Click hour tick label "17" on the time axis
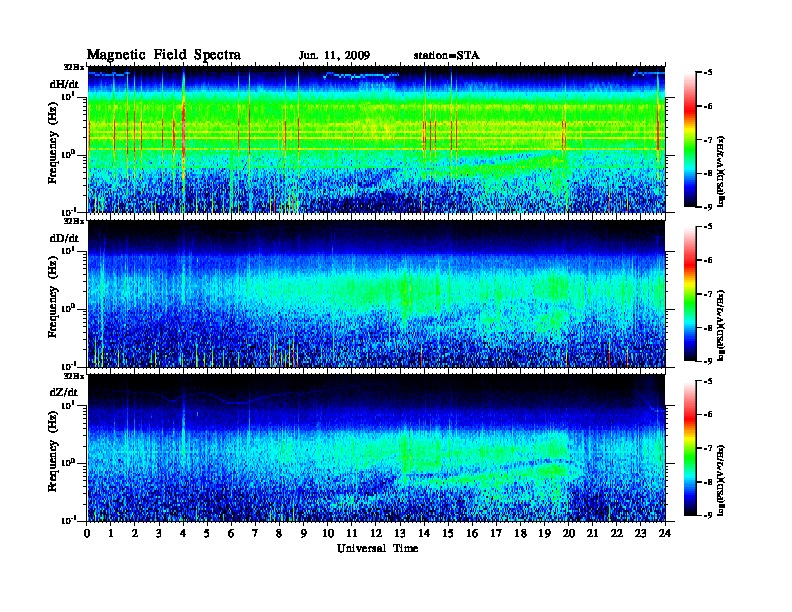Viewport: 792px width, 612px height. tap(497, 533)
